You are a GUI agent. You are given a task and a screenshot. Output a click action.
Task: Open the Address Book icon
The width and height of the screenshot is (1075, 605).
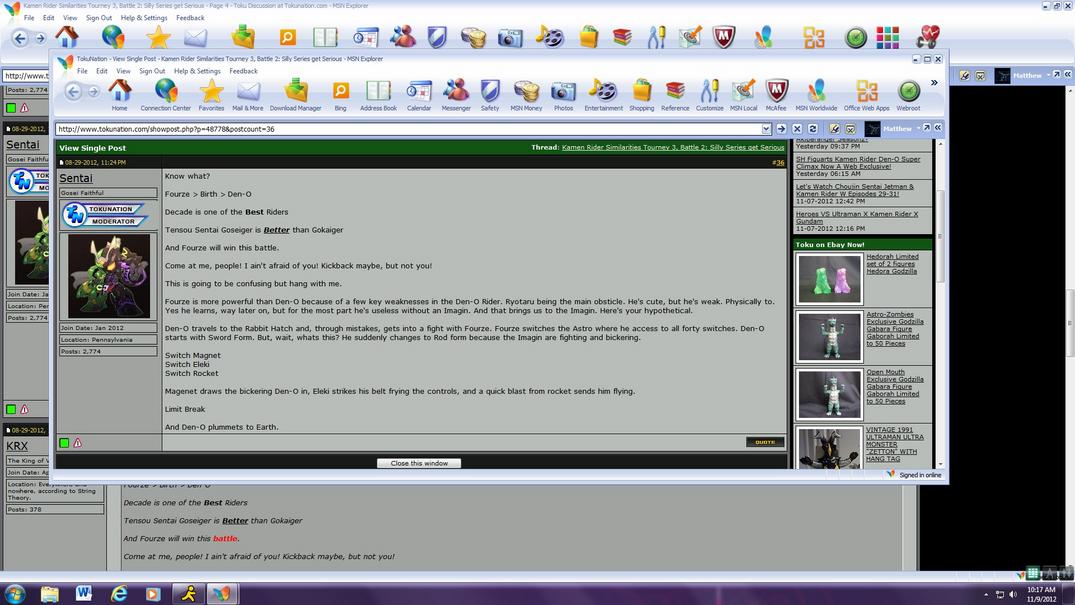[378, 94]
